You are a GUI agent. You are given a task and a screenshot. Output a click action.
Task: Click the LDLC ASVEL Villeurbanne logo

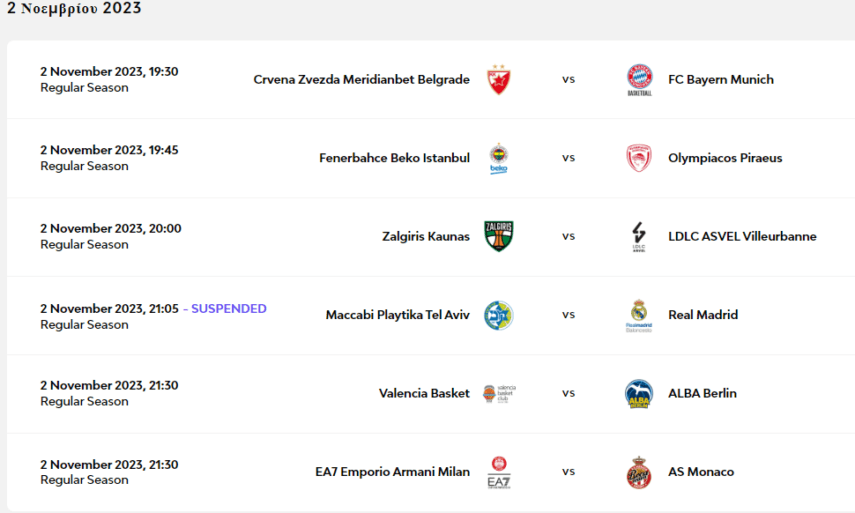[x=639, y=237]
